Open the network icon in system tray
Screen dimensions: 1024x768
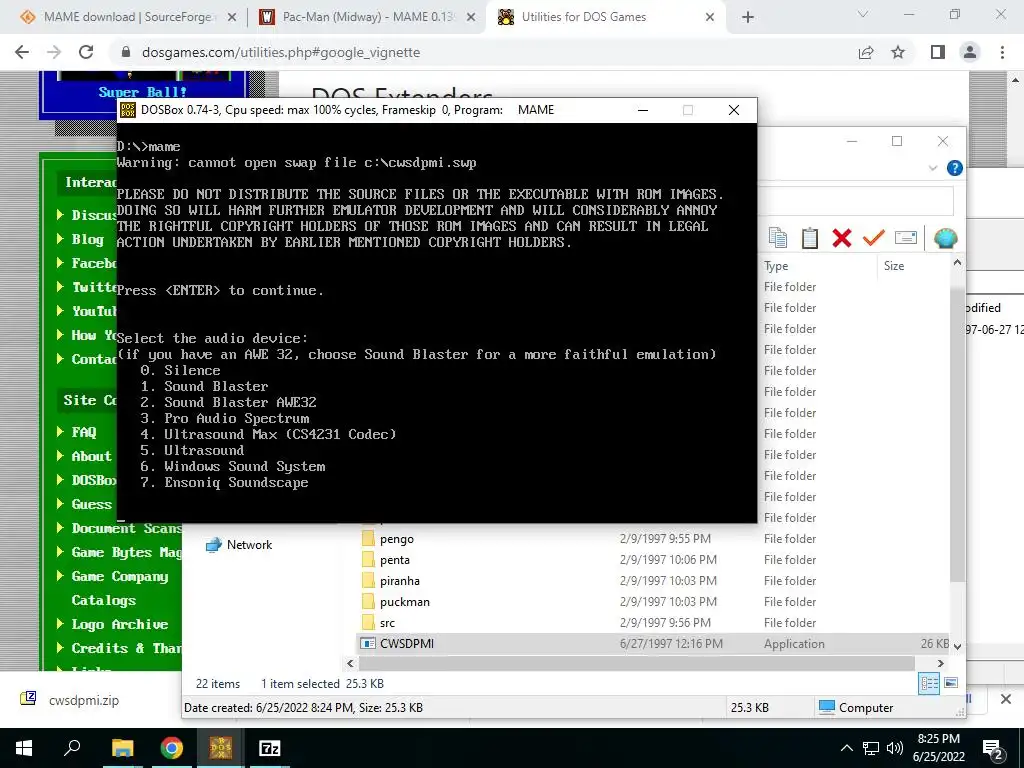point(871,748)
